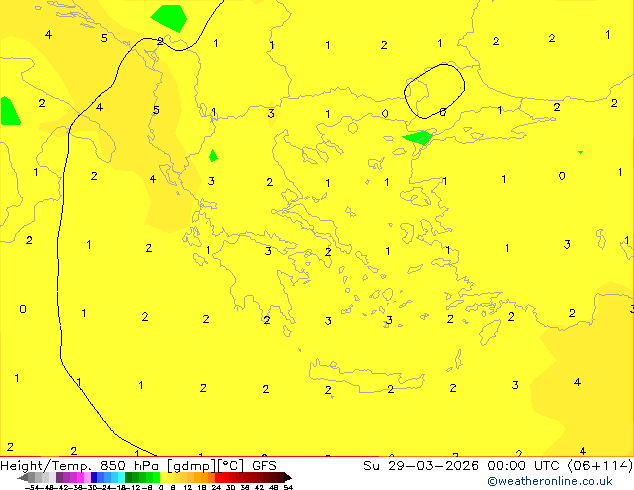634x490 pixels.
Task: Click the dark right arrow of legend
Action: click(x=287, y=477)
